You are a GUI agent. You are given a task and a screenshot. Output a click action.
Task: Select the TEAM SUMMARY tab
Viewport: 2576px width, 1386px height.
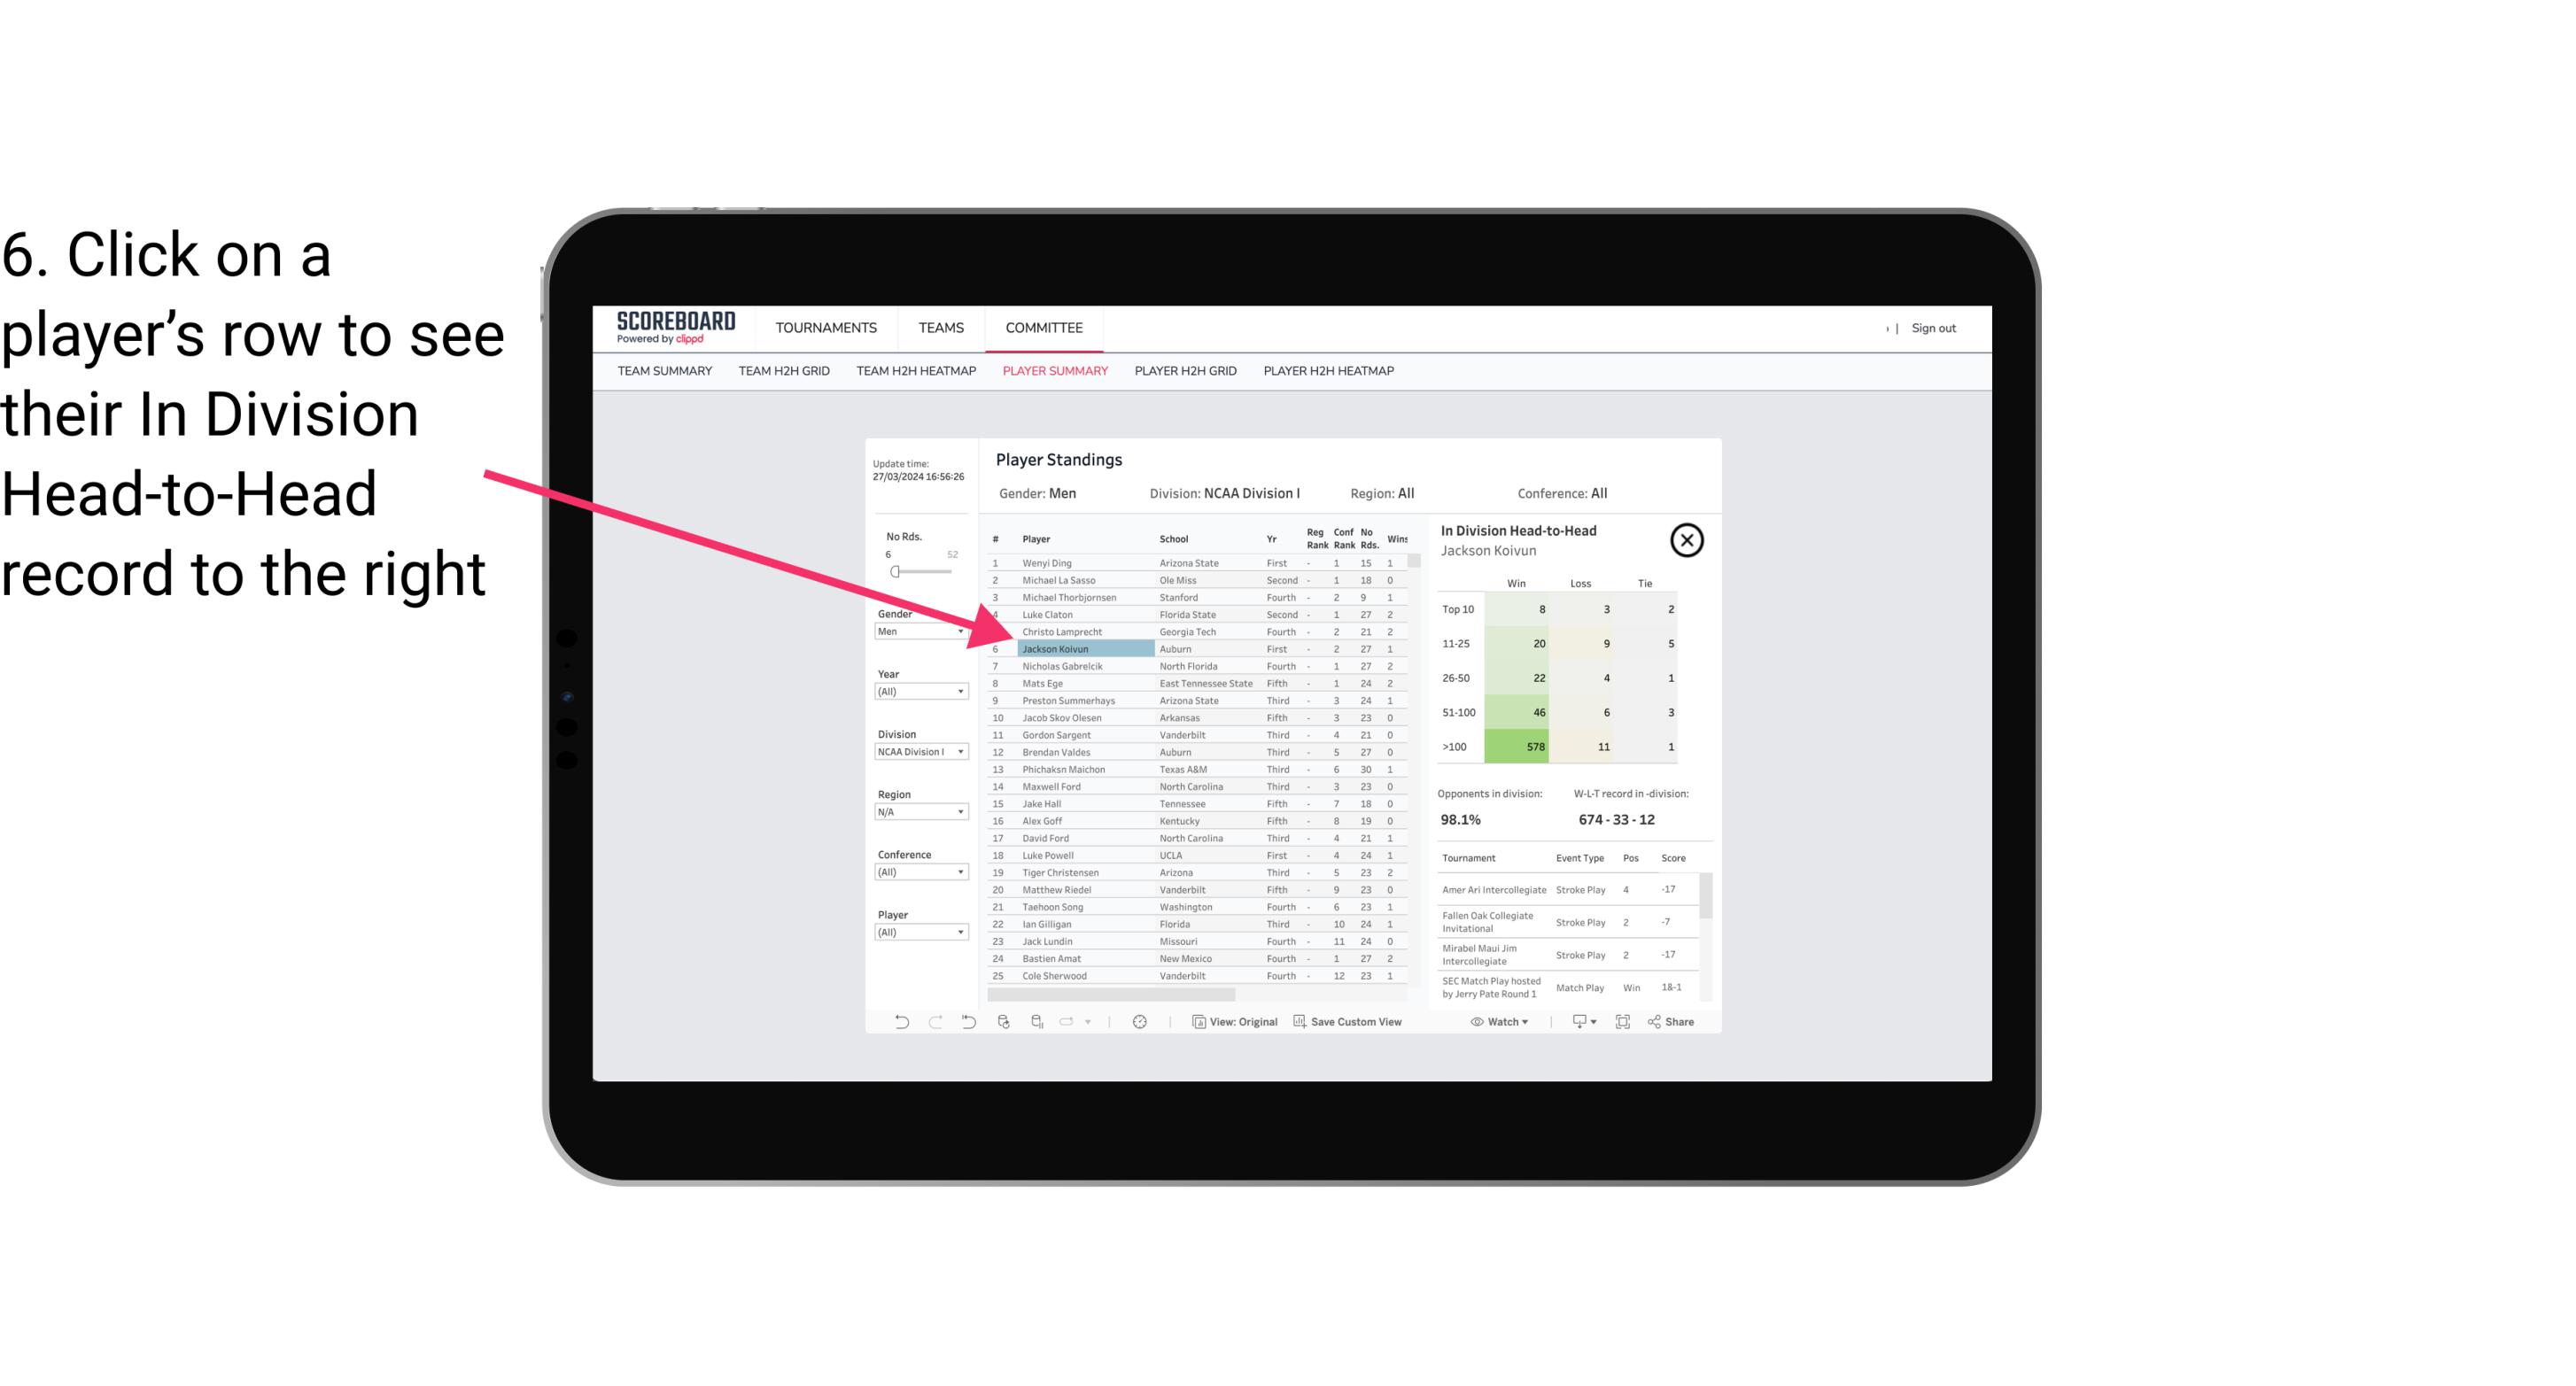coord(666,370)
